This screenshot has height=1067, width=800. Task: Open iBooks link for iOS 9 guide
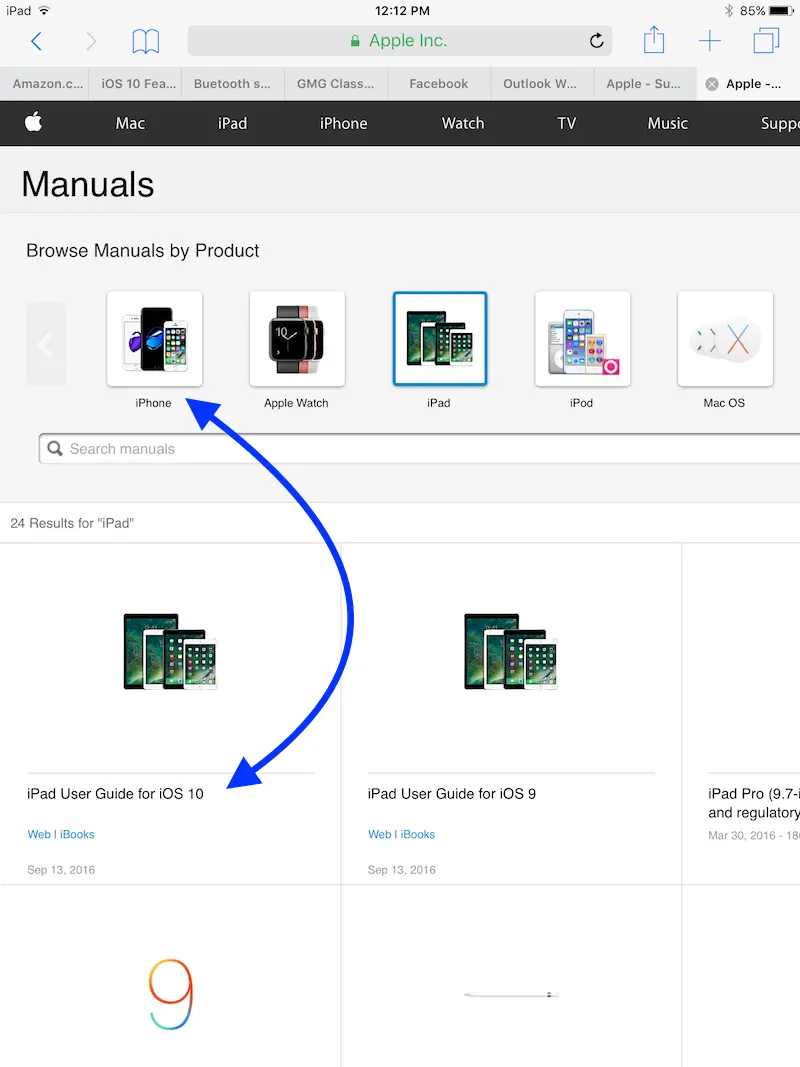(418, 834)
